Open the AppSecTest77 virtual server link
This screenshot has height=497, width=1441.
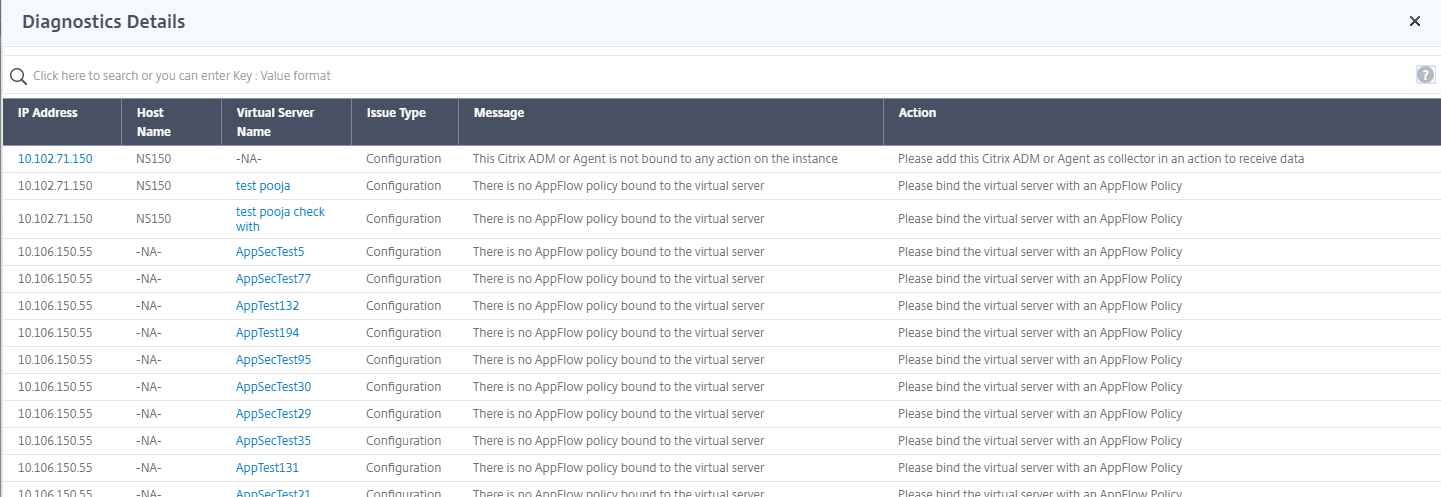[x=273, y=279]
